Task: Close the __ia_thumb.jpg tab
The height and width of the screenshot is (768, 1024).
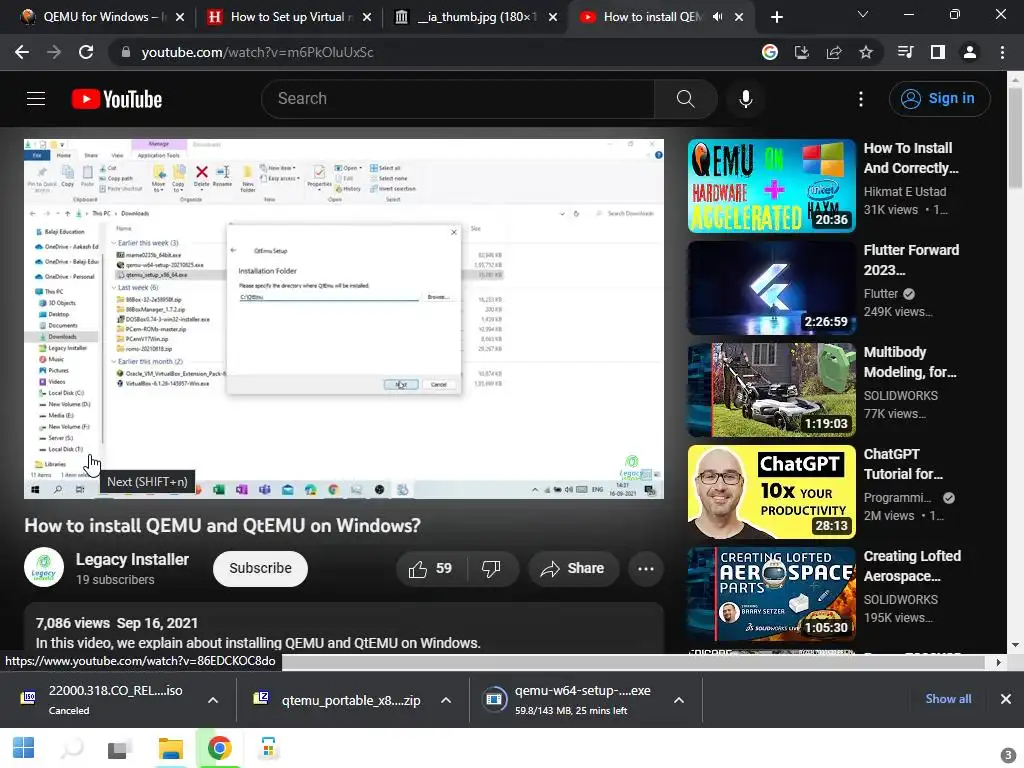Action: point(553,17)
